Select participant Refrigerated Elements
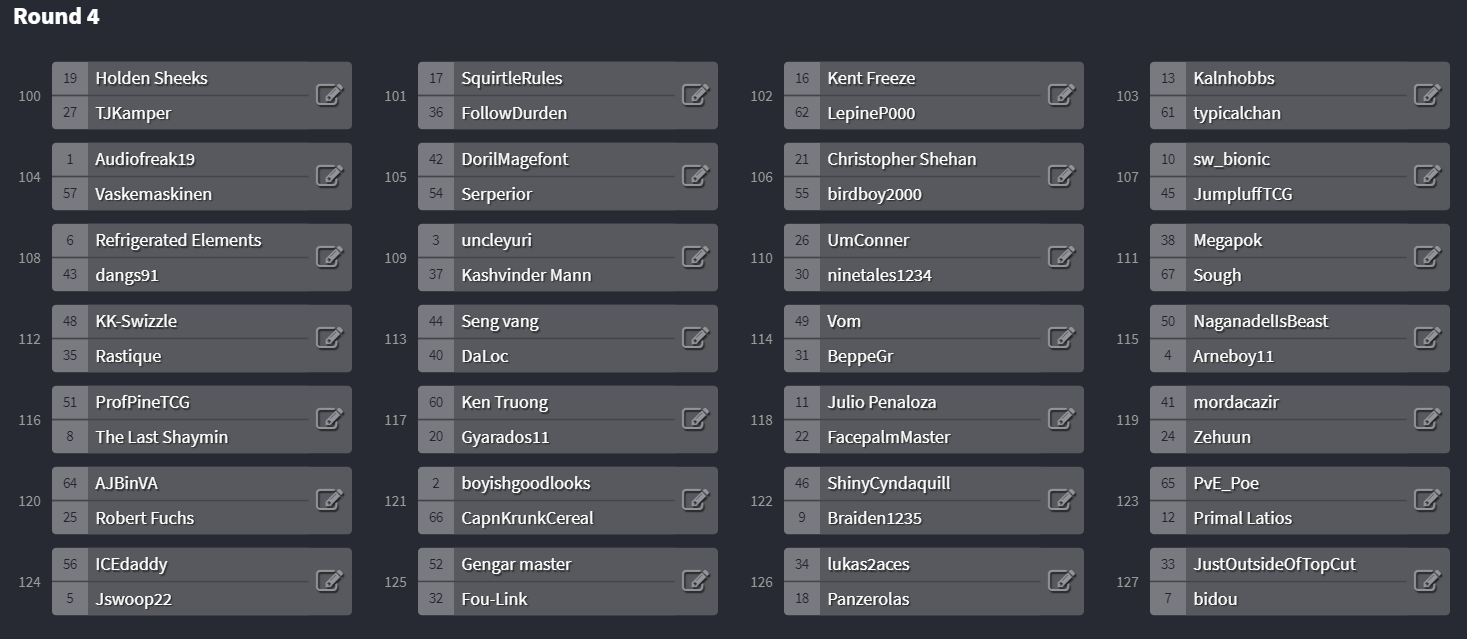This screenshot has height=639, width=1467. pos(178,240)
